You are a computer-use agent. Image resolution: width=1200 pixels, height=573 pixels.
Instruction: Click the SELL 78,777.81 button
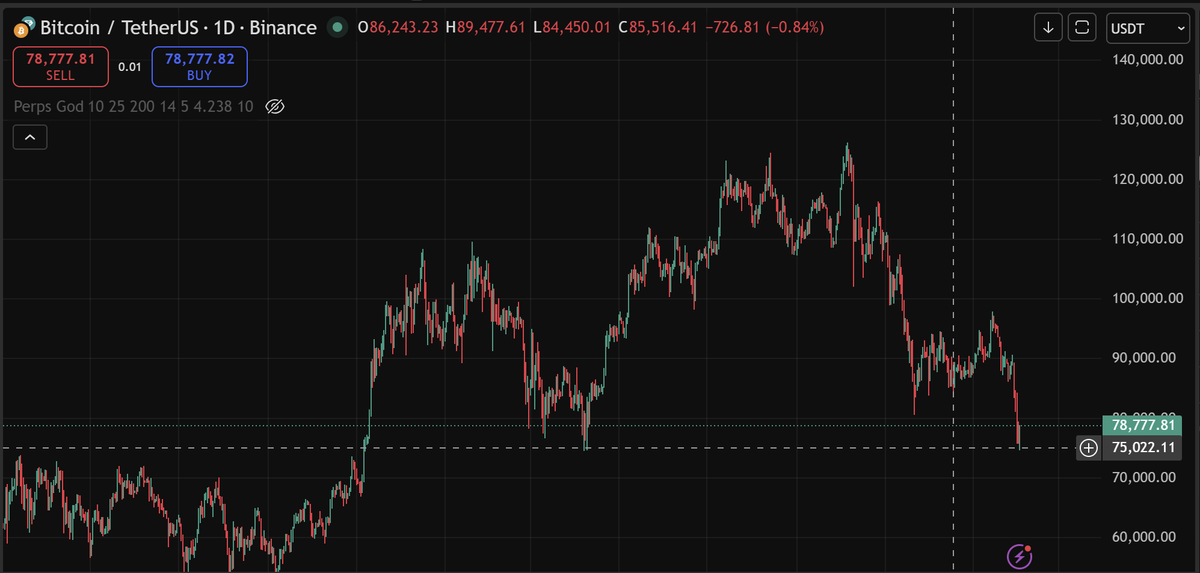(x=60, y=66)
